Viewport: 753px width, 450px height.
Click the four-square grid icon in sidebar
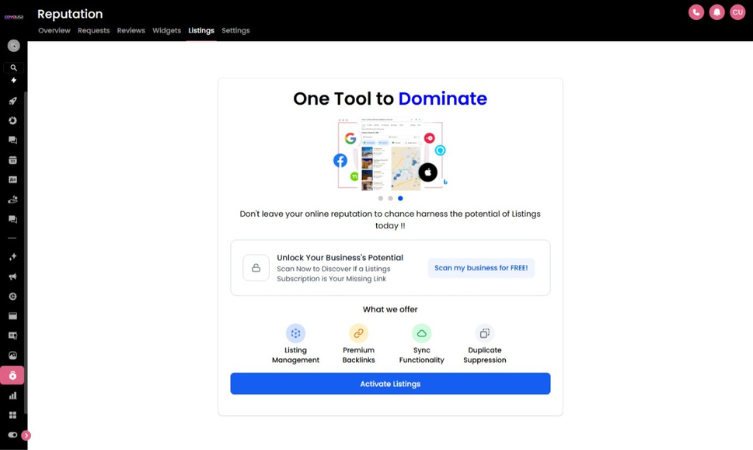[x=13, y=415]
